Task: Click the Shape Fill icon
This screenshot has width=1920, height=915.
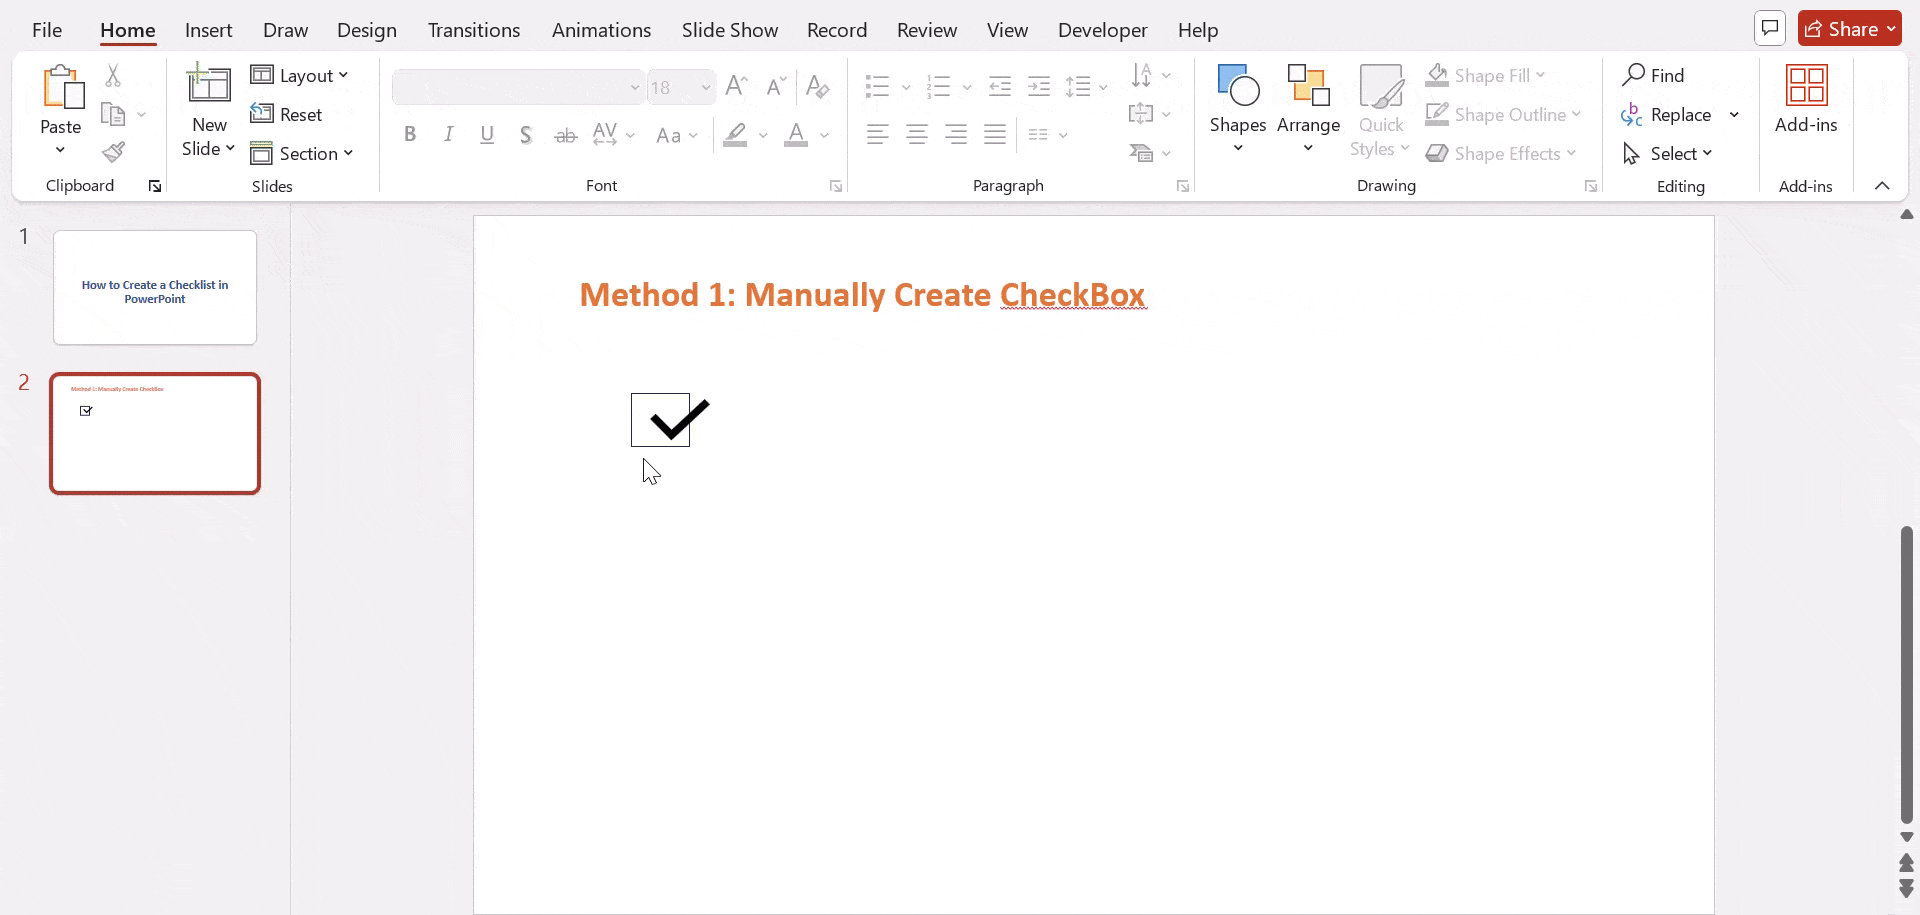Action: 1437,75
